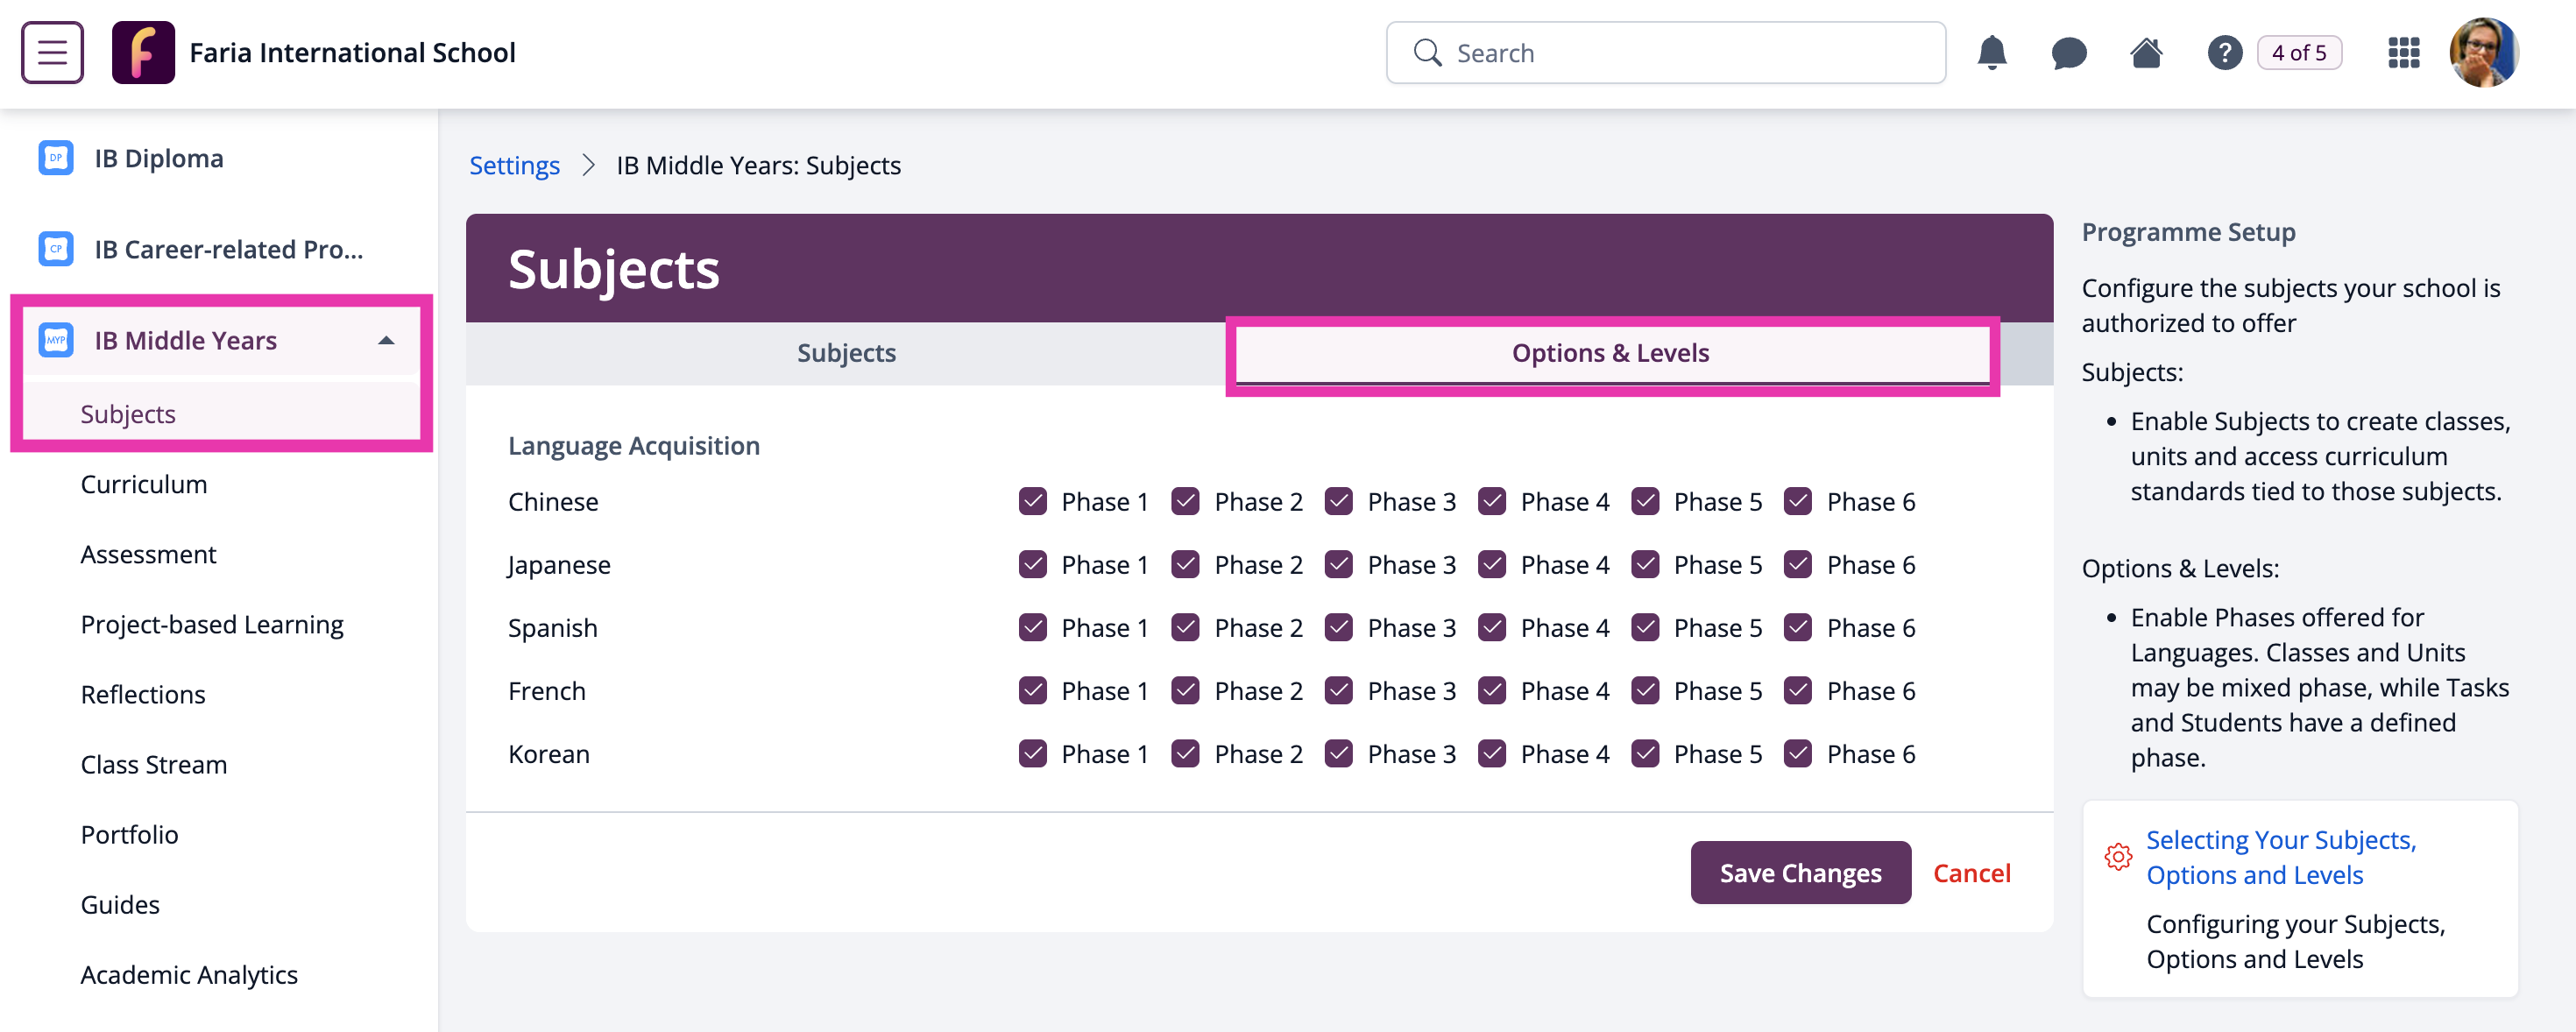The width and height of the screenshot is (2576, 1032).
Task: Open Academic Analytics in the sidebar
Action: click(x=189, y=974)
